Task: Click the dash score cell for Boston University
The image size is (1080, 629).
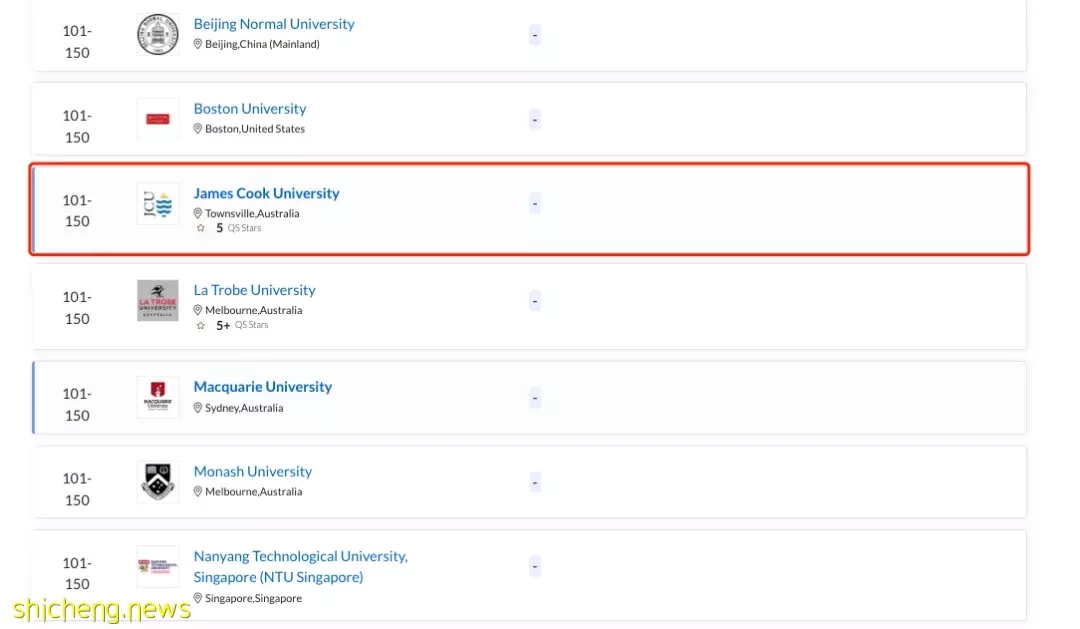Action: [534, 119]
